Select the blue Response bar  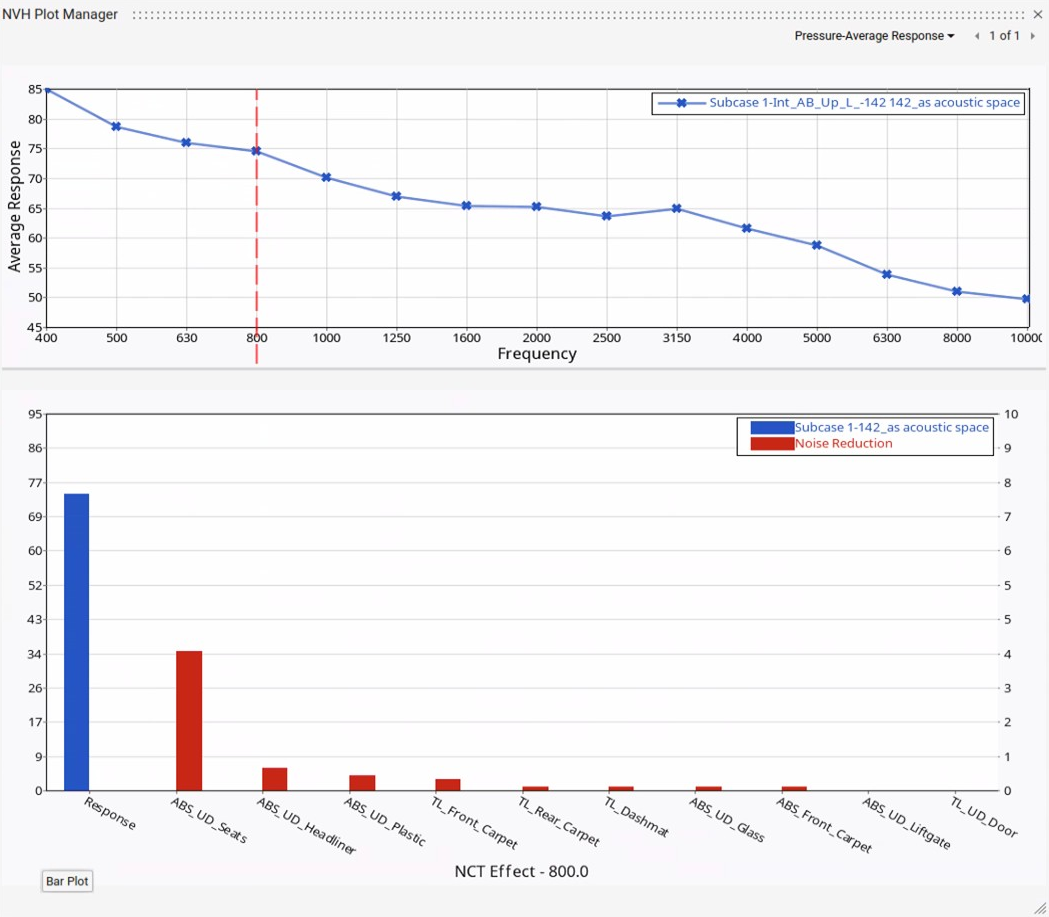pos(77,640)
